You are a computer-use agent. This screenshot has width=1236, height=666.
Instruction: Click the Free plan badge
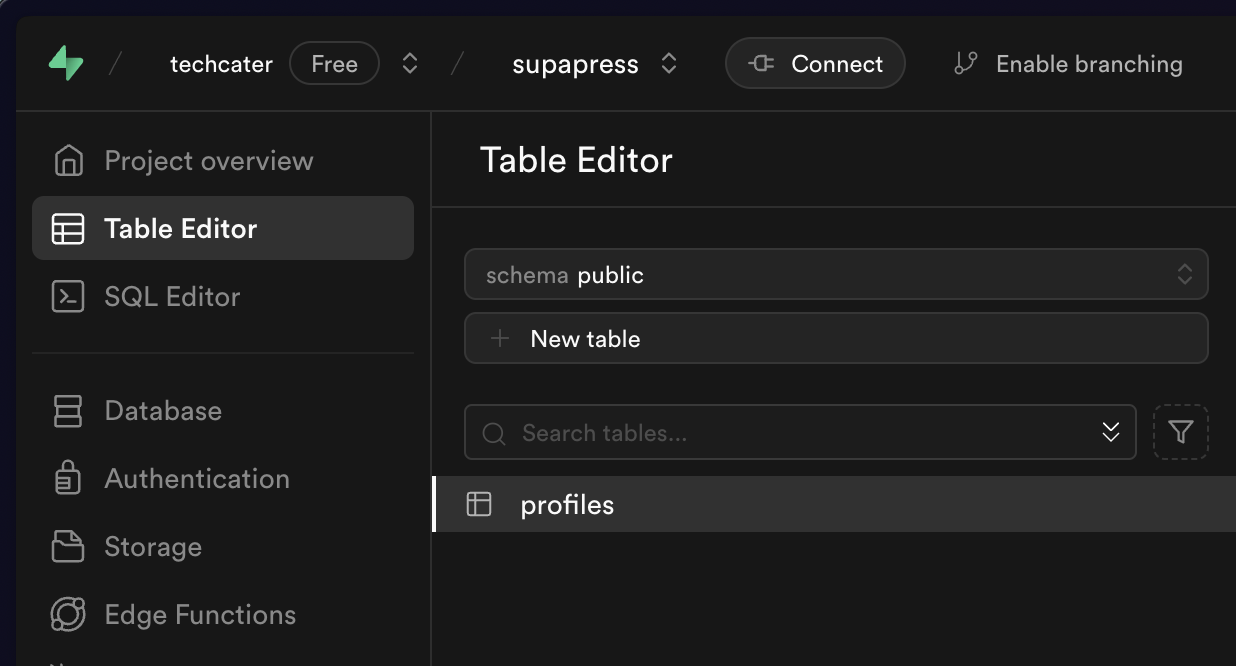[334, 62]
